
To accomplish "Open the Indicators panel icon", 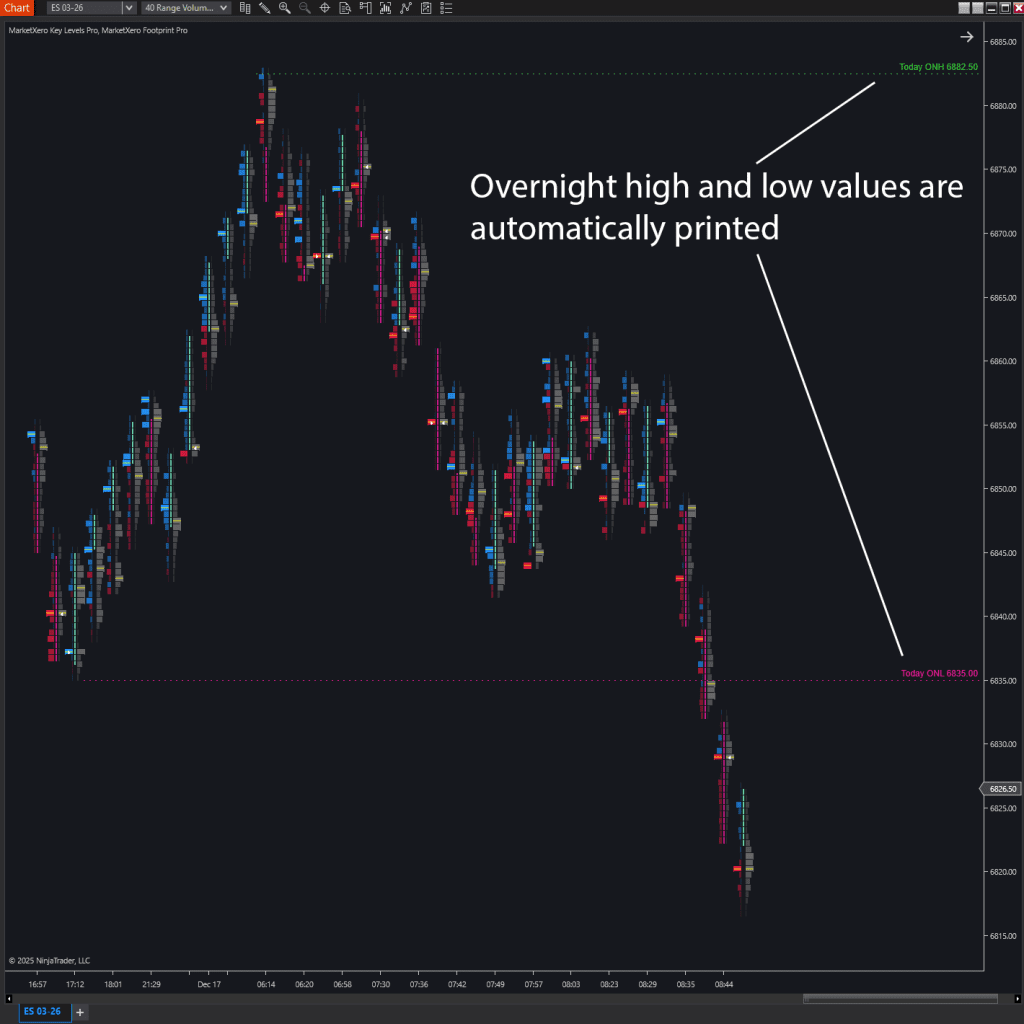I will pos(385,8).
